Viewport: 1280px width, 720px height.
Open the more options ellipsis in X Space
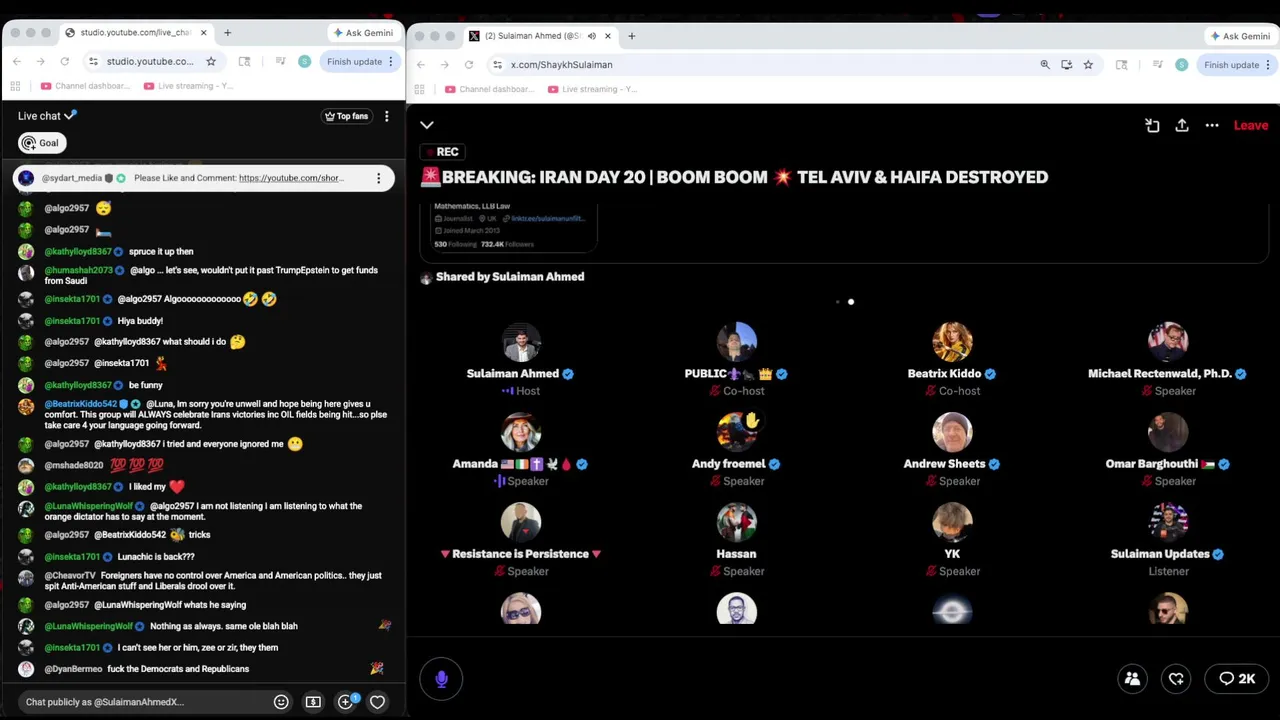click(1212, 125)
